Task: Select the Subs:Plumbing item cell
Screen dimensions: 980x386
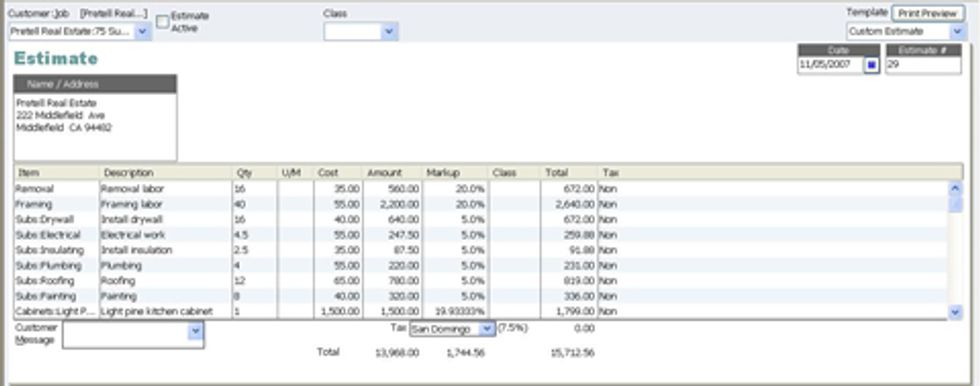Action: pyautogui.click(x=56, y=265)
